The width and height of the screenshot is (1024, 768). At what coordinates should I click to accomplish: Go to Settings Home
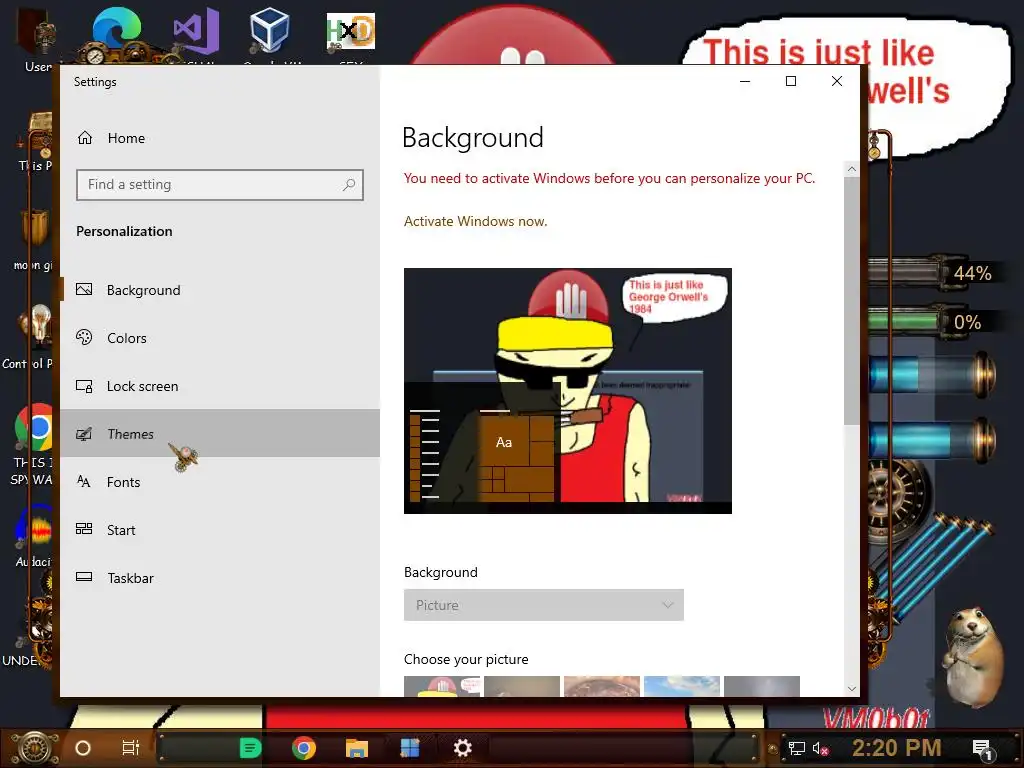[x=111, y=138]
